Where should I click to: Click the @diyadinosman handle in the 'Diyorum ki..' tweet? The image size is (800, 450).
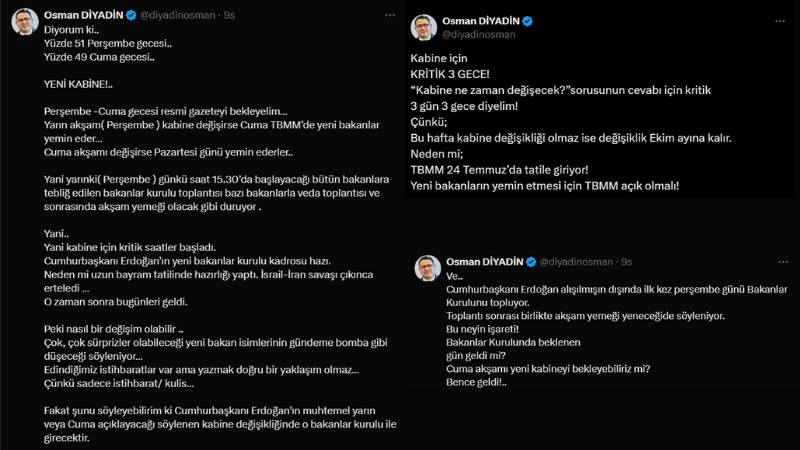178,15
